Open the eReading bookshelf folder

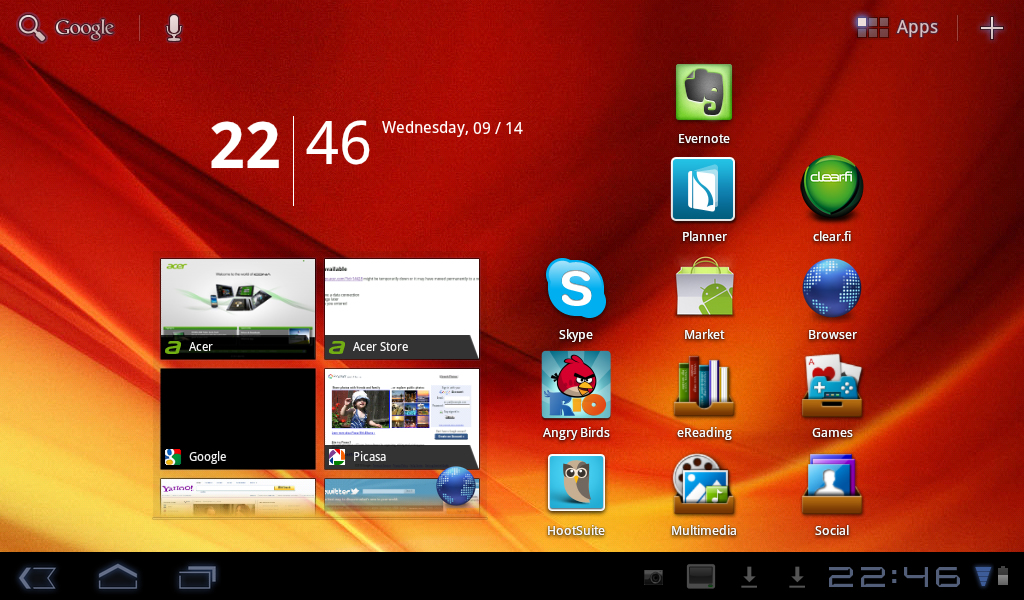point(704,385)
